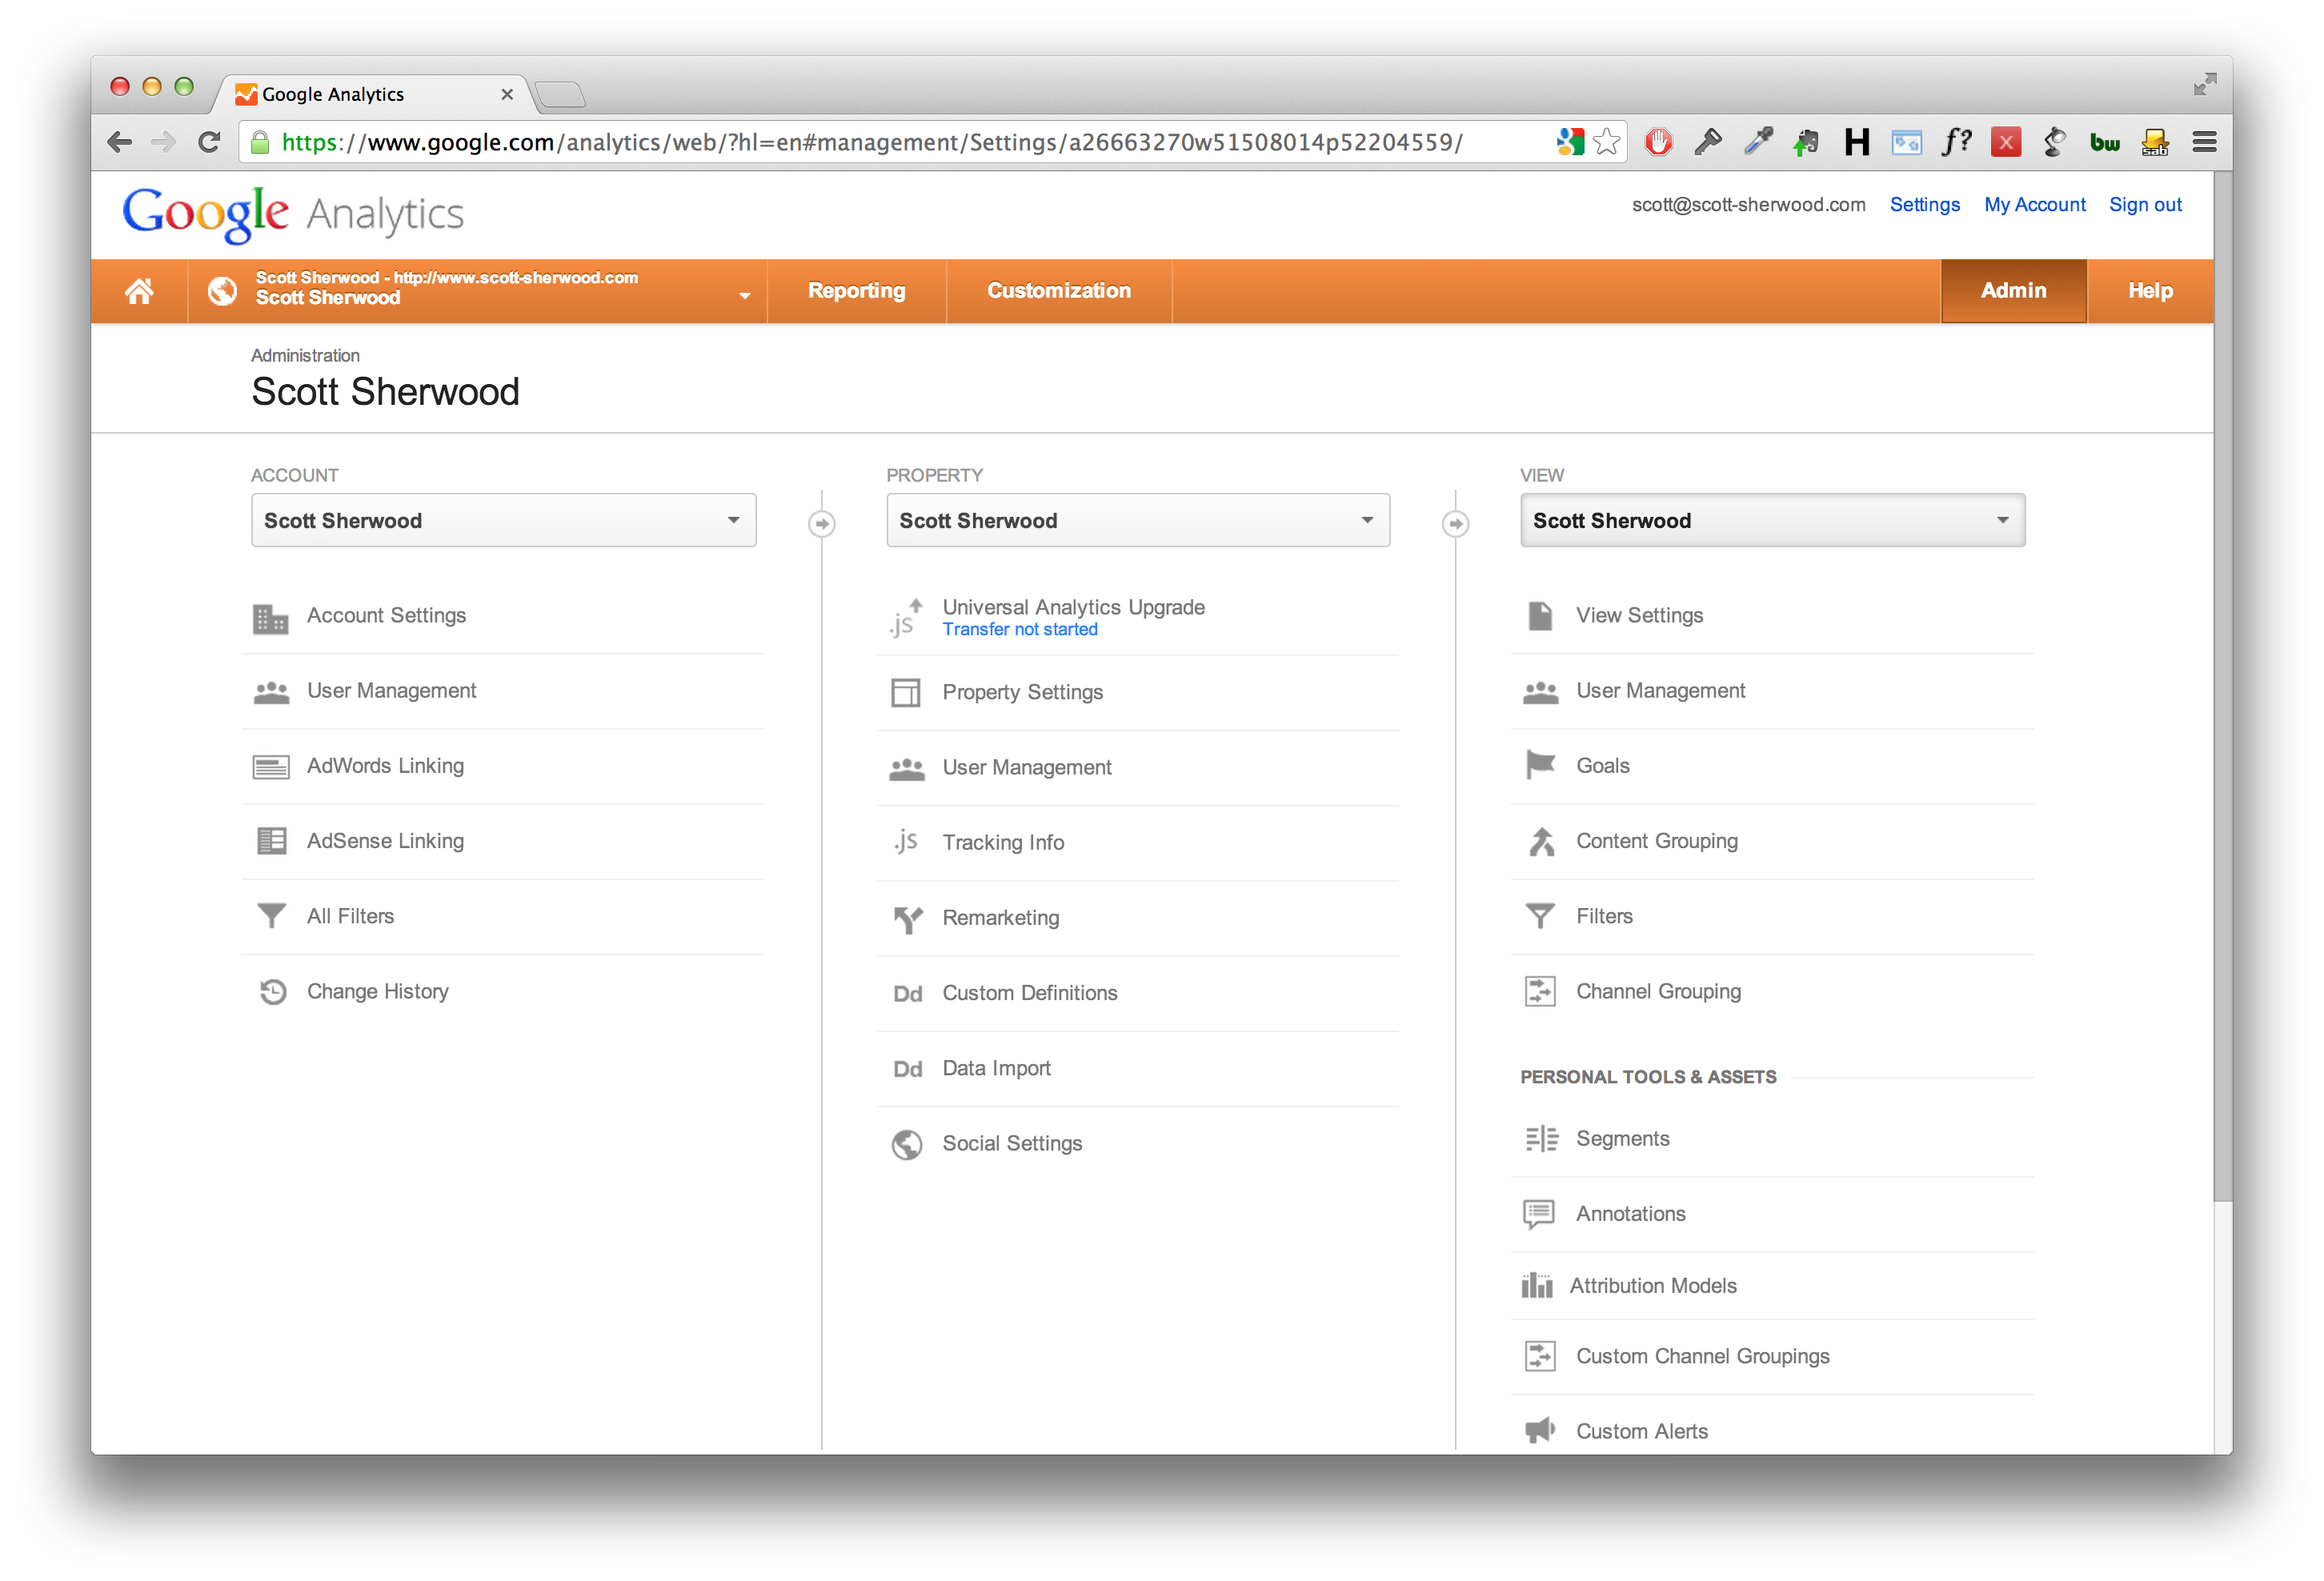Image resolution: width=2324 pixels, height=1581 pixels.
Task: Open the Property selector dropdown
Action: tap(1138, 520)
